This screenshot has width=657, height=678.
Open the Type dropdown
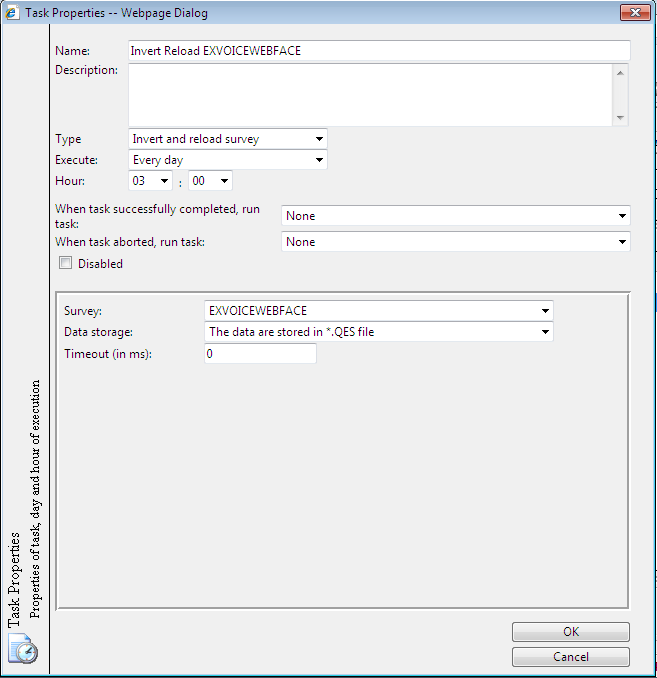click(x=228, y=139)
